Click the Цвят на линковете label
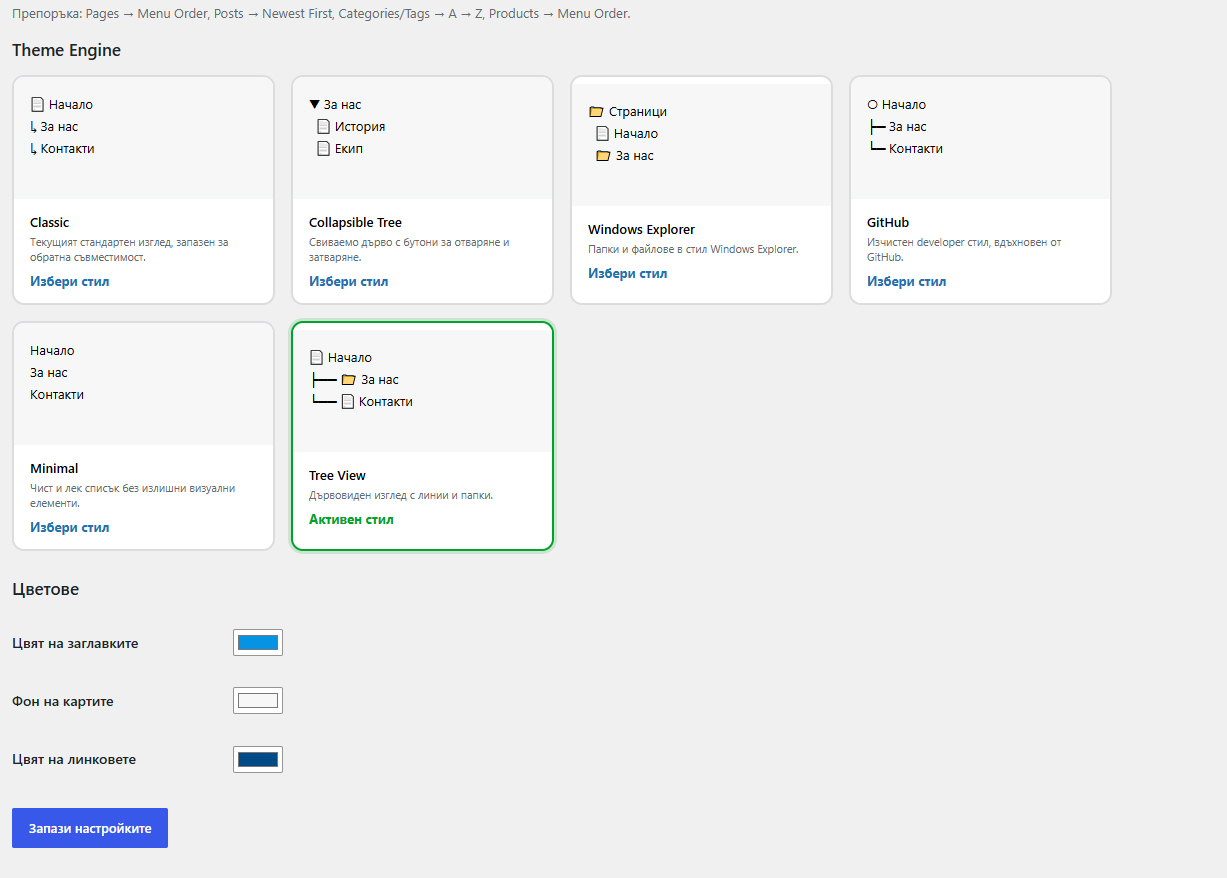This screenshot has width=1227, height=878. (74, 759)
